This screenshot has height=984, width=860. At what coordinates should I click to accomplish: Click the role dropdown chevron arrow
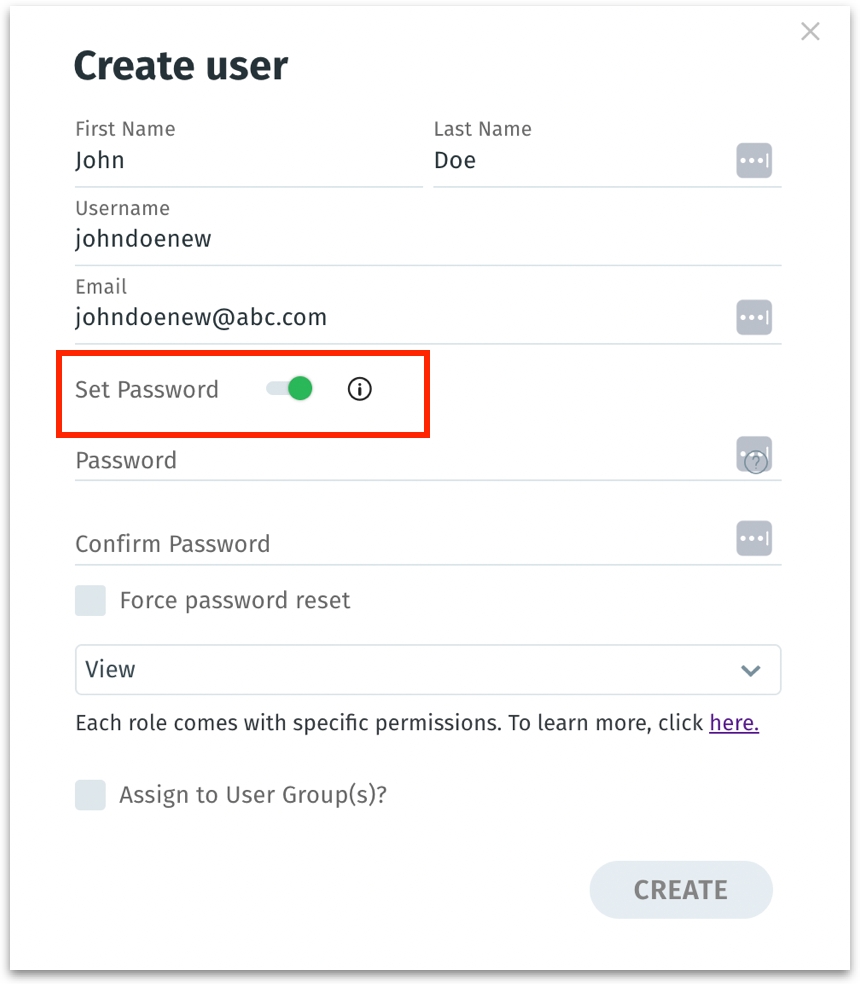[750, 670]
